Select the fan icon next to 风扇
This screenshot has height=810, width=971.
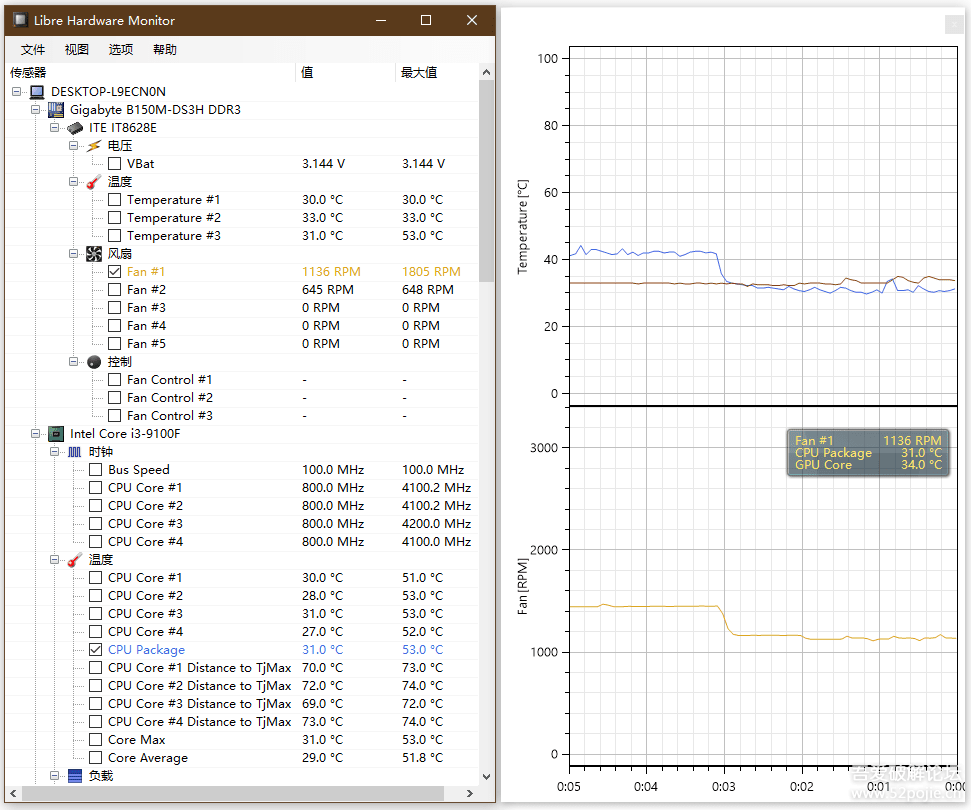[94, 253]
